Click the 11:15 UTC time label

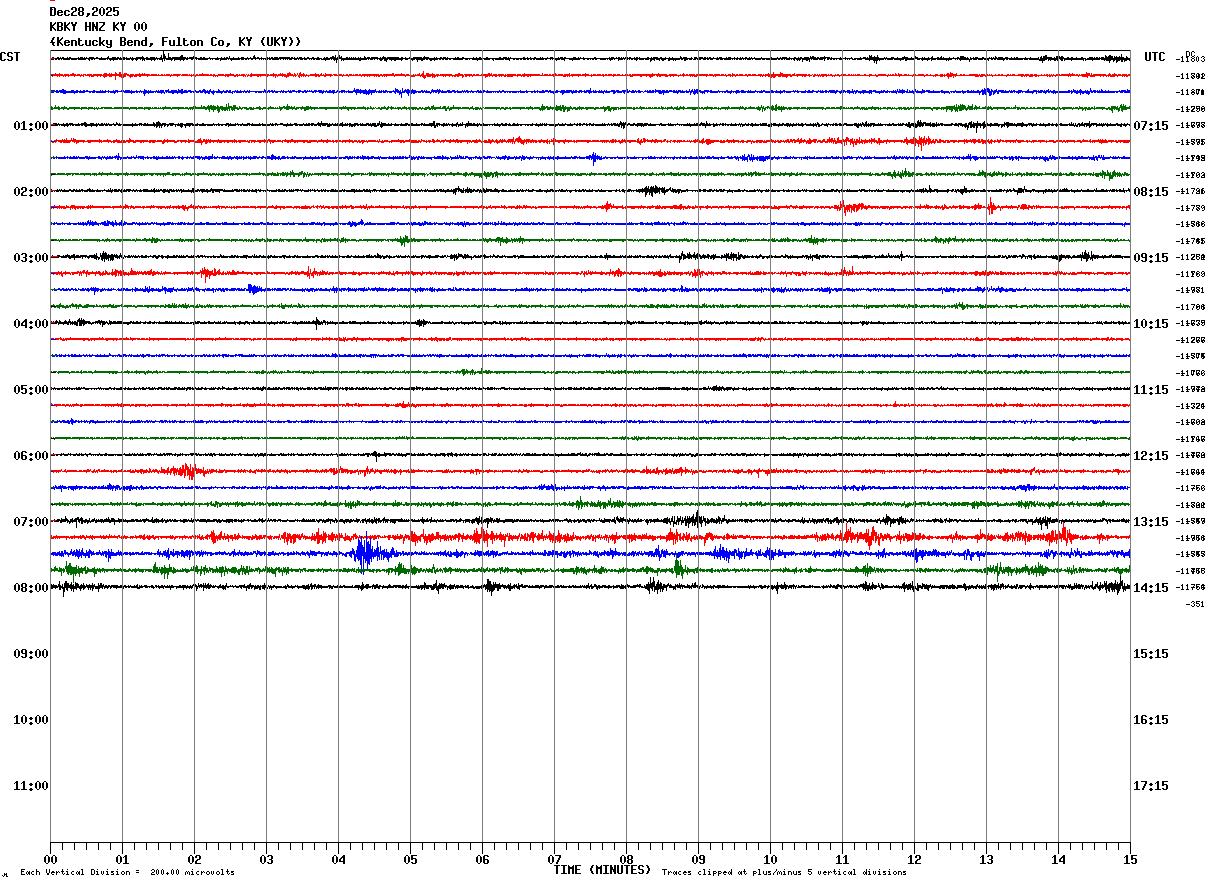coord(1151,390)
